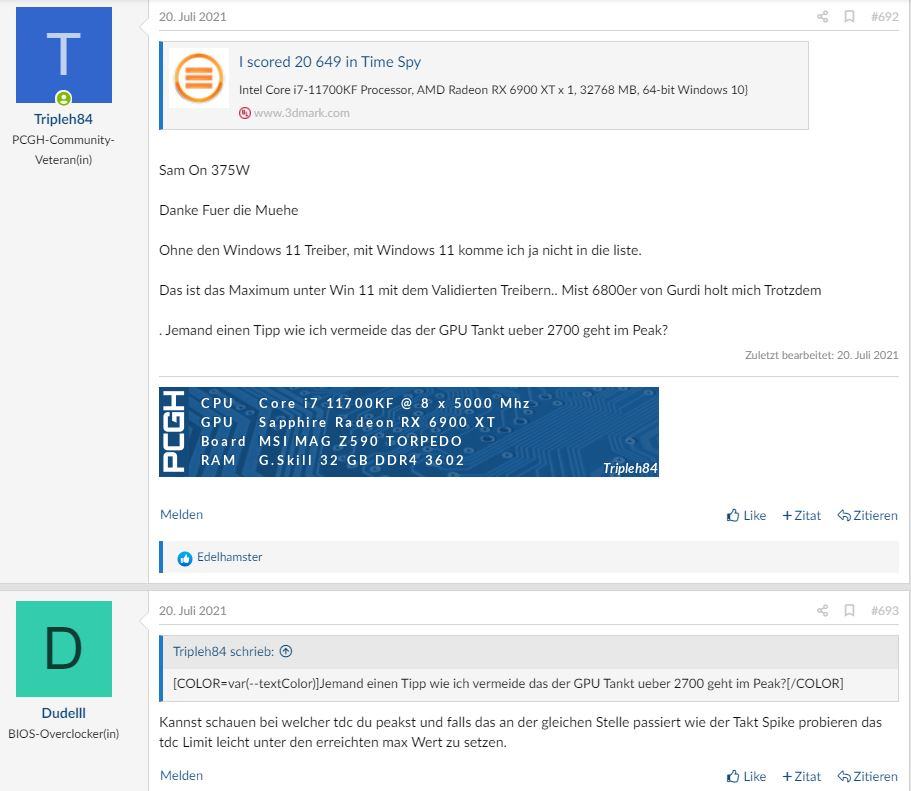Click the PCGH signature banner of Tripleh84
Image resolution: width=911 pixels, height=791 pixels.
[x=408, y=432]
